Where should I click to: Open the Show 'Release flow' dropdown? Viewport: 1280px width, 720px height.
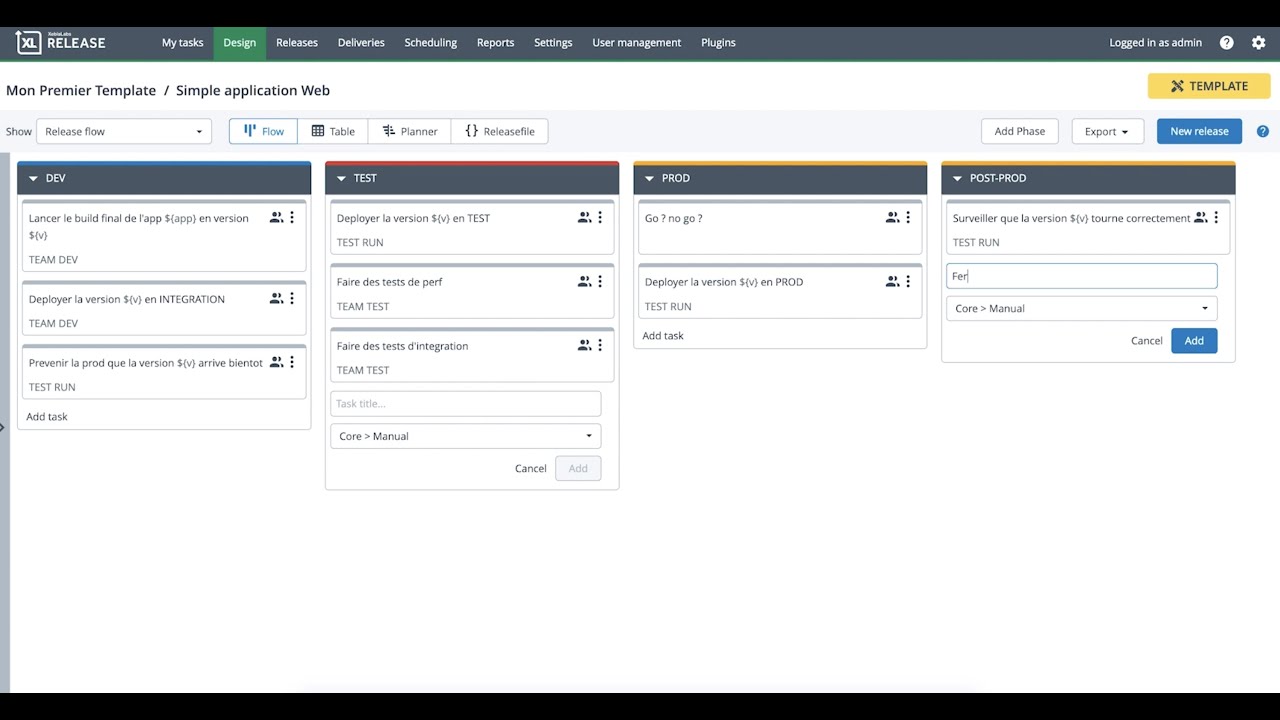click(x=124, y=131)
